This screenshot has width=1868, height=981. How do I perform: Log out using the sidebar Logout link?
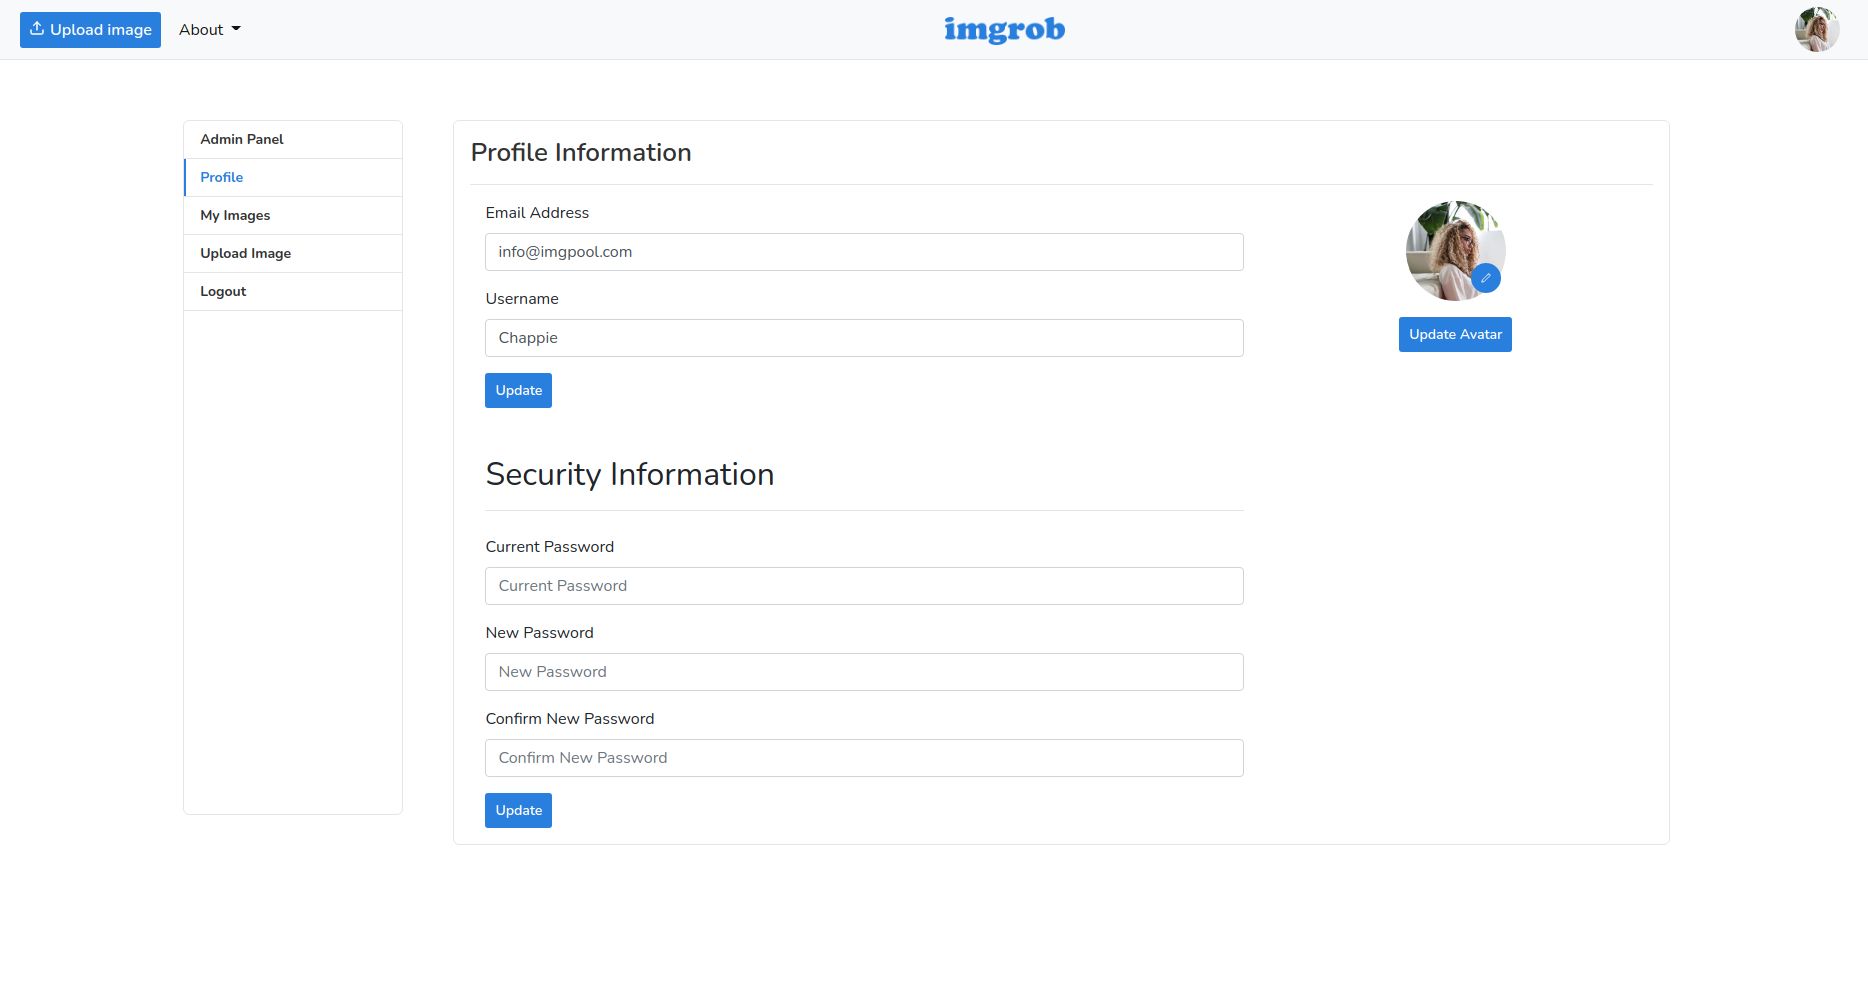coord(223,291)
